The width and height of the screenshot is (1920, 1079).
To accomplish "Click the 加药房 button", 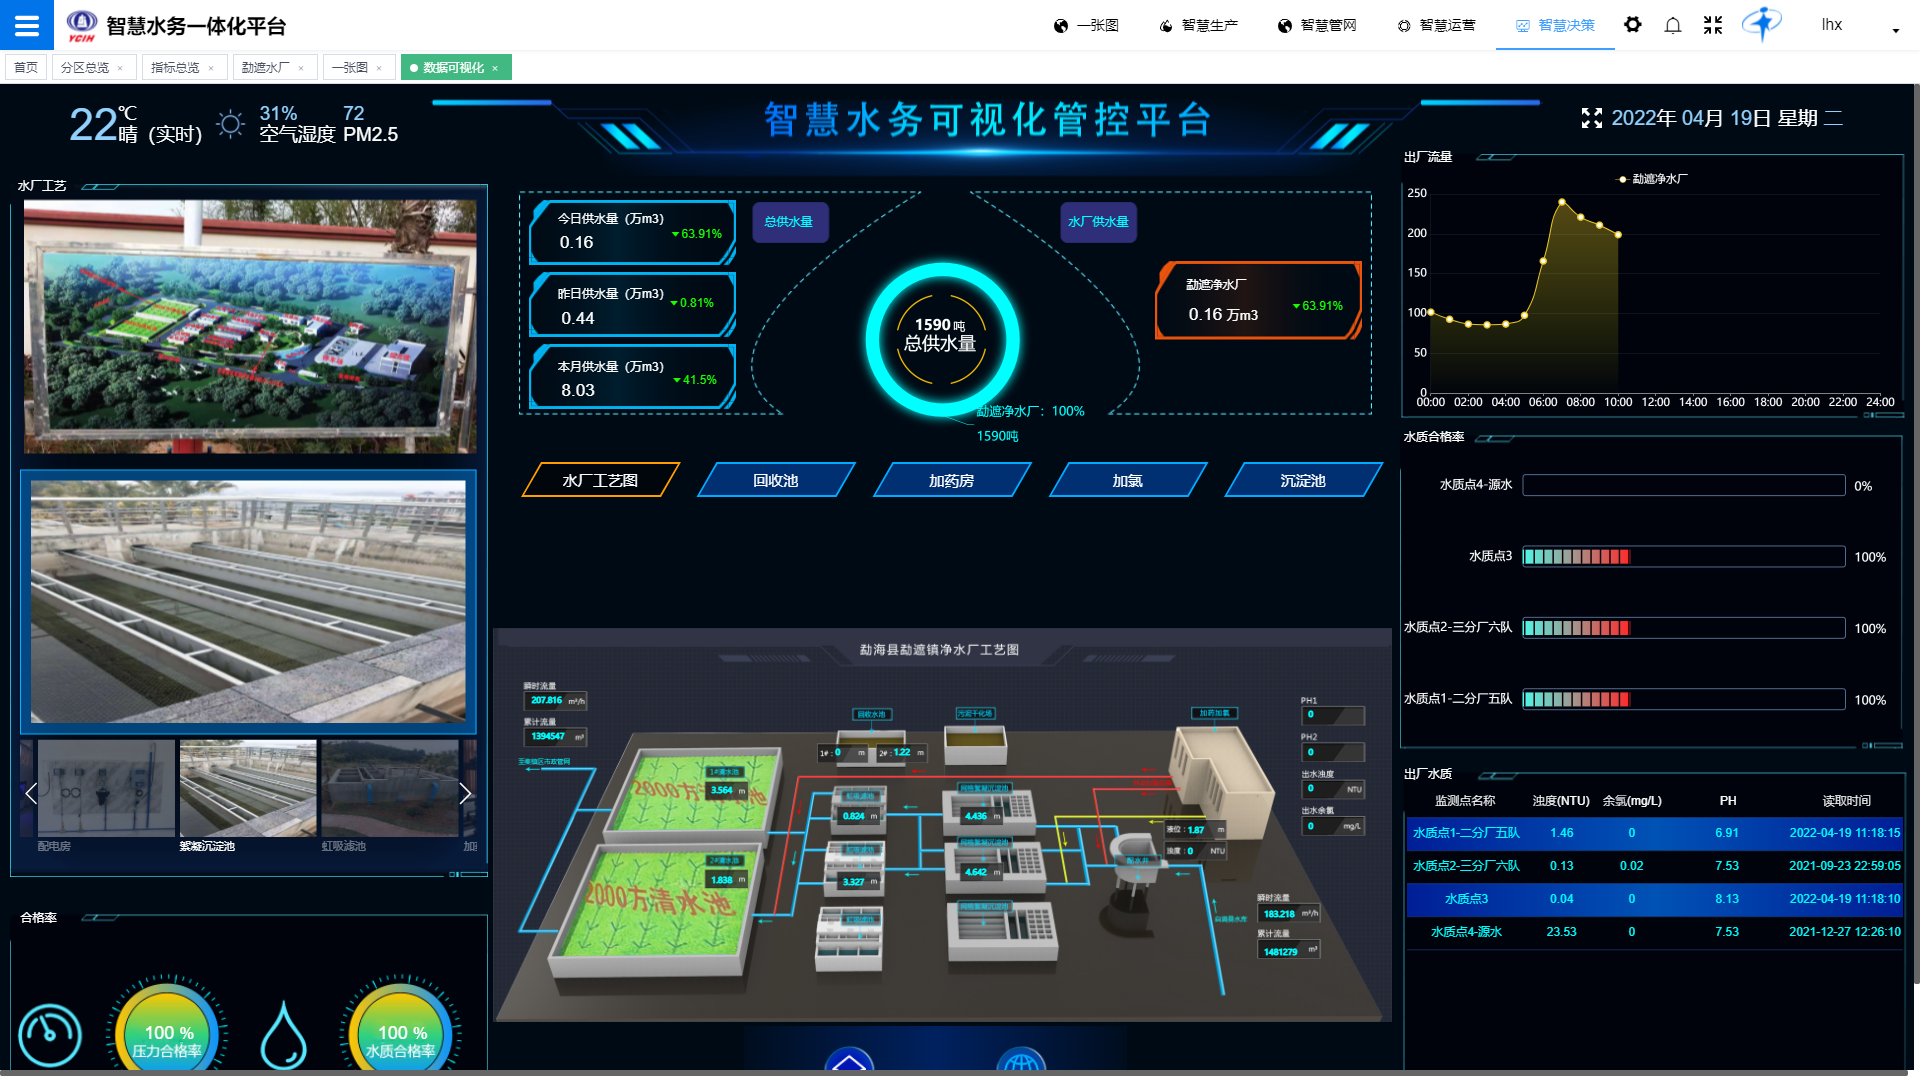I will [x=951, y=481].
